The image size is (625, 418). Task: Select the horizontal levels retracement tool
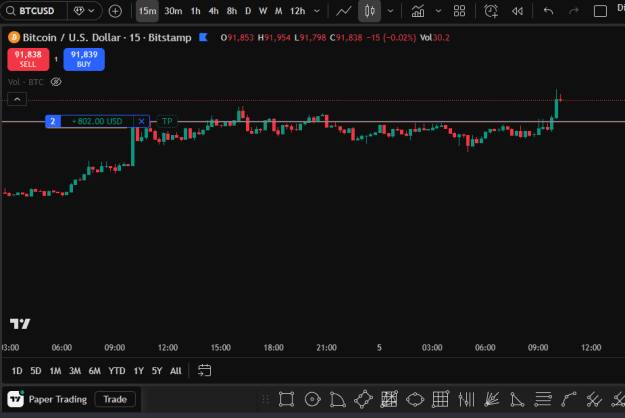coord(543,399)
